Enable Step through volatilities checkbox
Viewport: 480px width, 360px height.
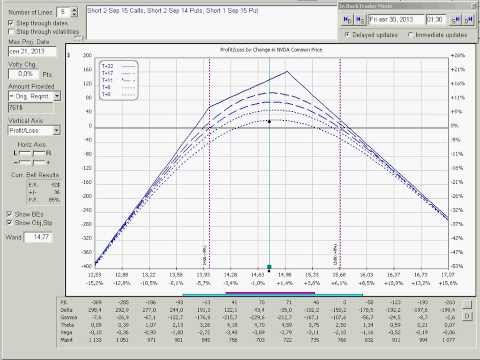pos(11,32)
